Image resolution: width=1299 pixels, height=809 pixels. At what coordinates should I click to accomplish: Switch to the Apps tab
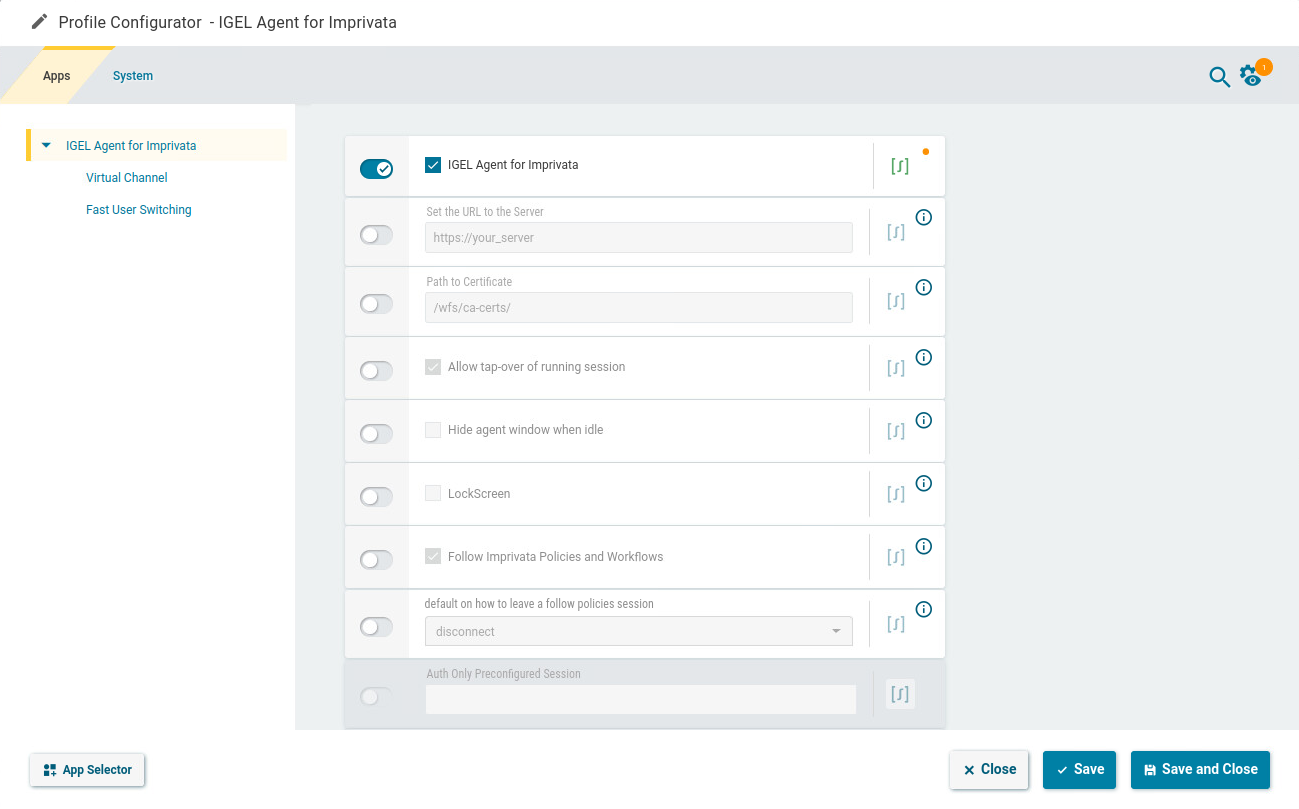pyautogui.click(x=57, y=76)
